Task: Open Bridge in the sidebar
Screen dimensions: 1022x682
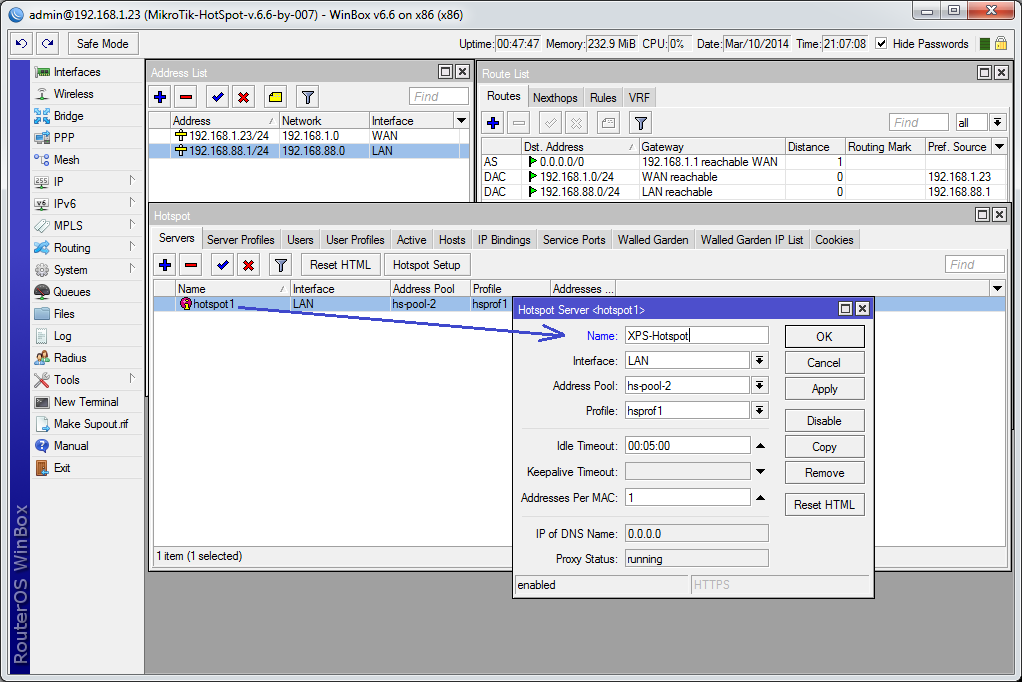Action: 68,116
